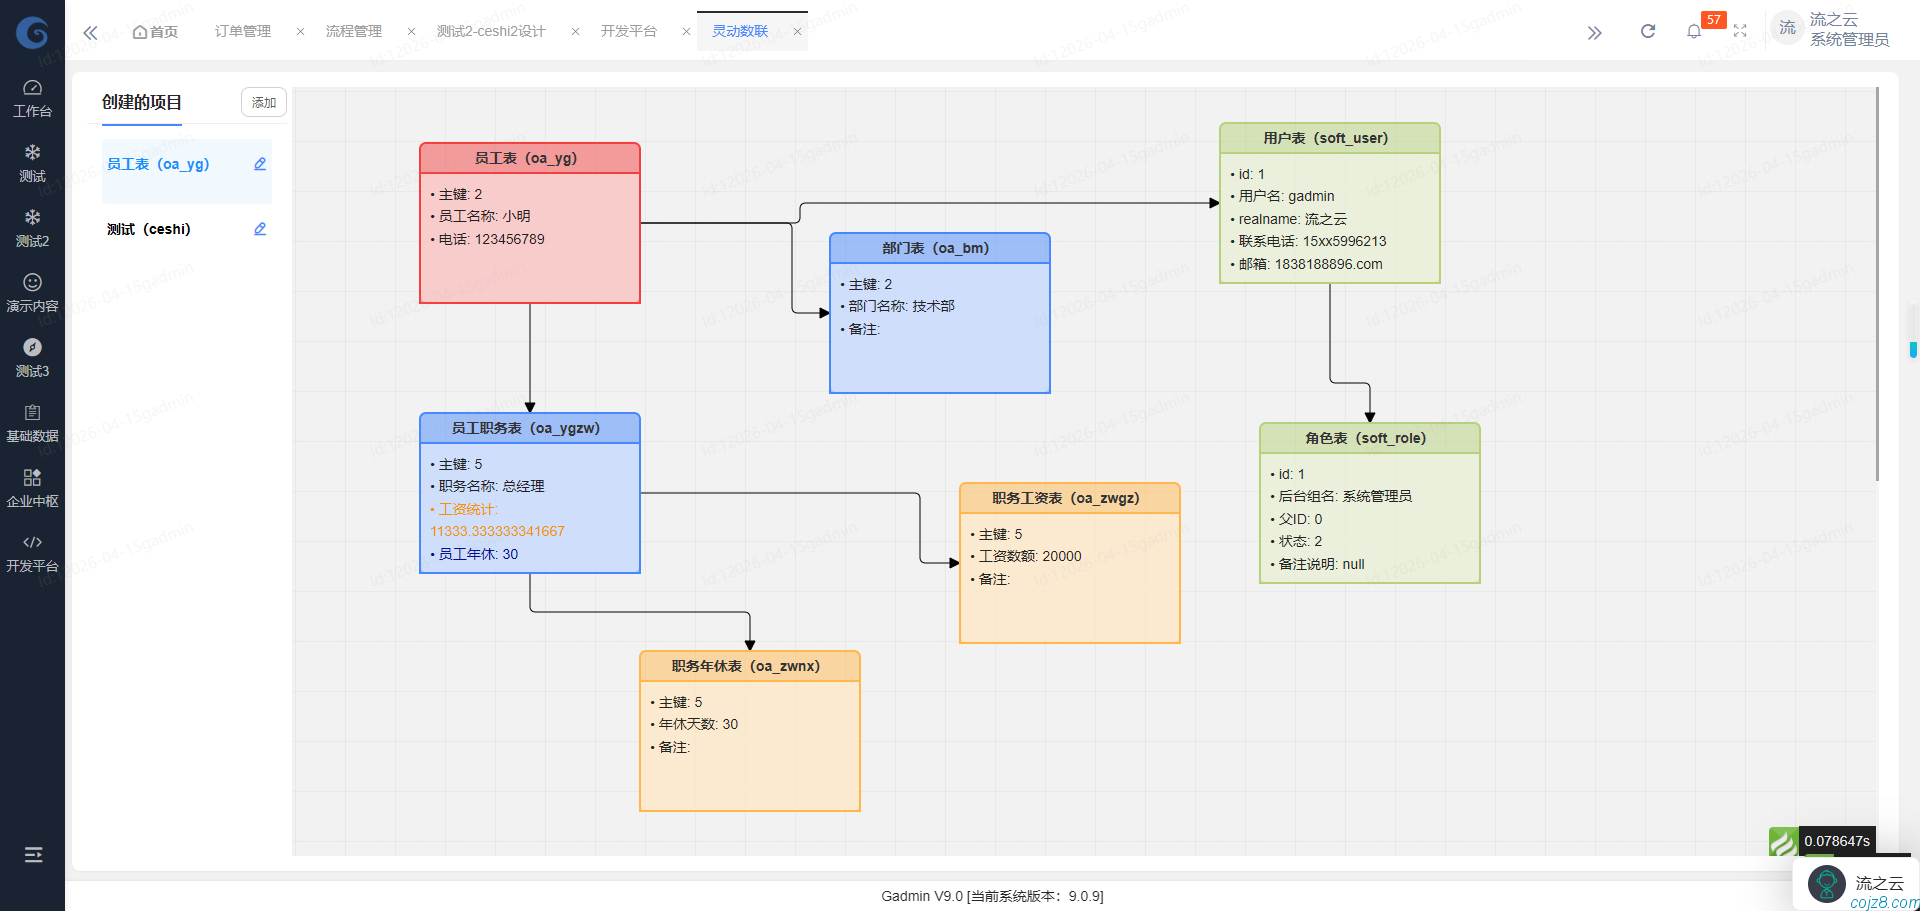Select the 测试 module in sidebar
Image resolution: width=1920 pixels, height=911 pixels.
click(32, 163)
